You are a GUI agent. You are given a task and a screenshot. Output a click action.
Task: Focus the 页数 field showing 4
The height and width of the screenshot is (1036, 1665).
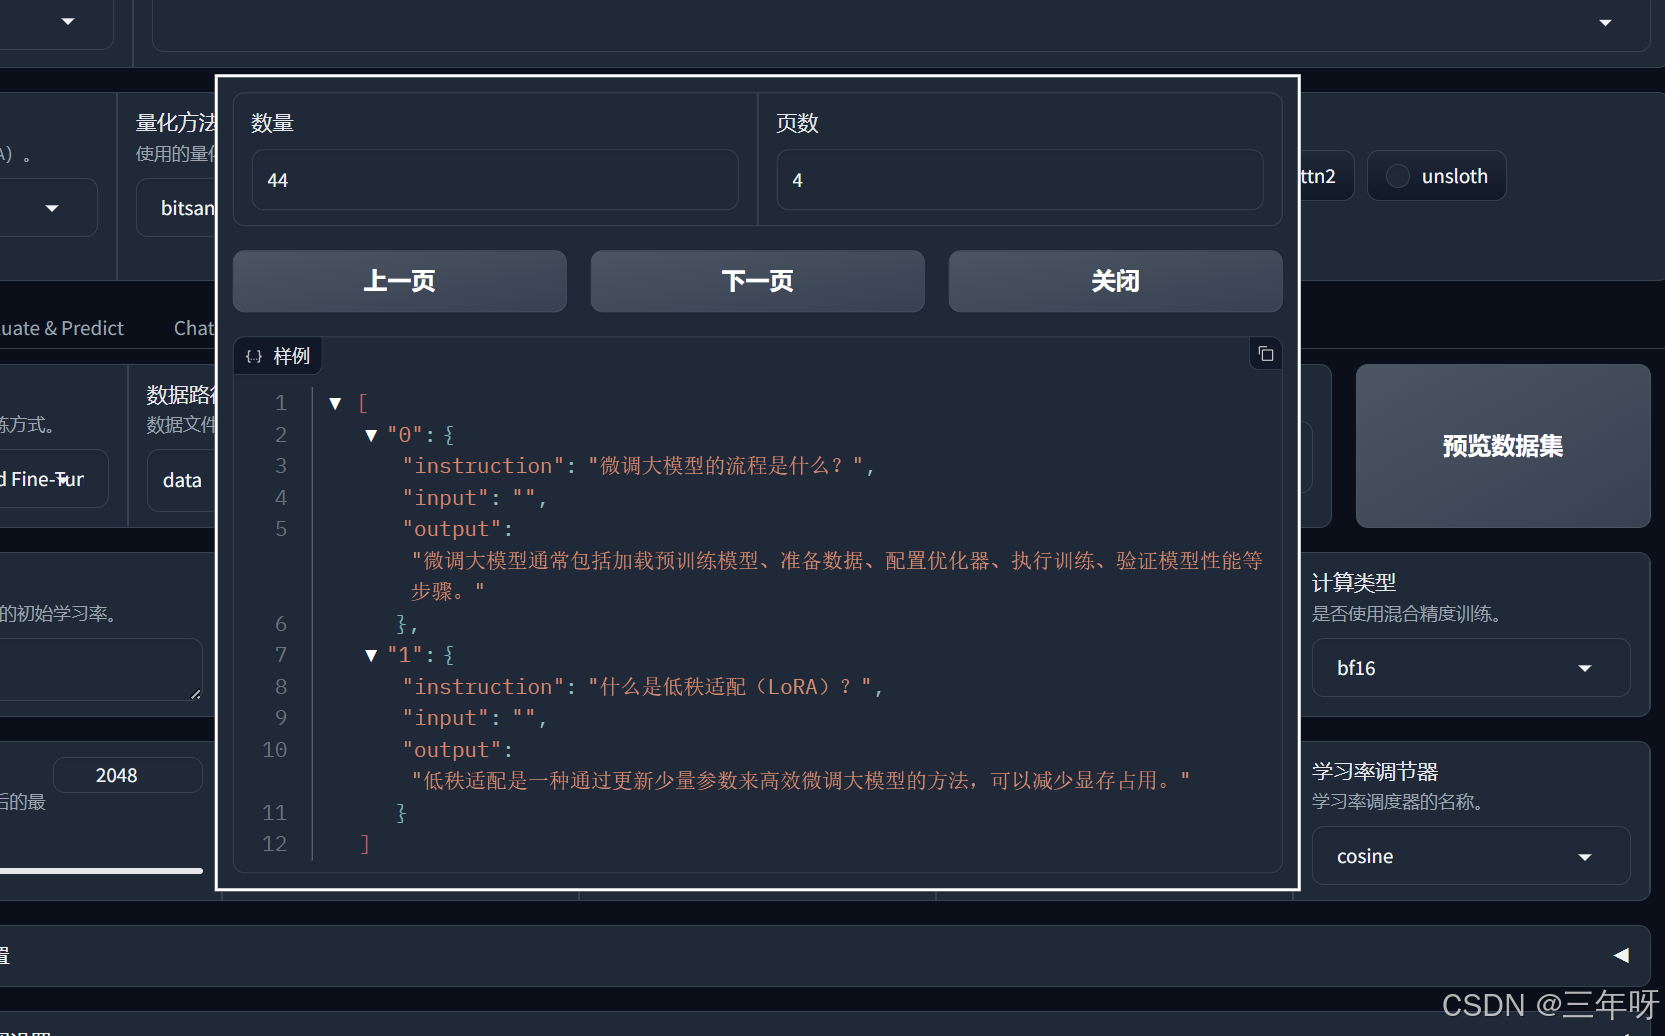coord(1020,180)
